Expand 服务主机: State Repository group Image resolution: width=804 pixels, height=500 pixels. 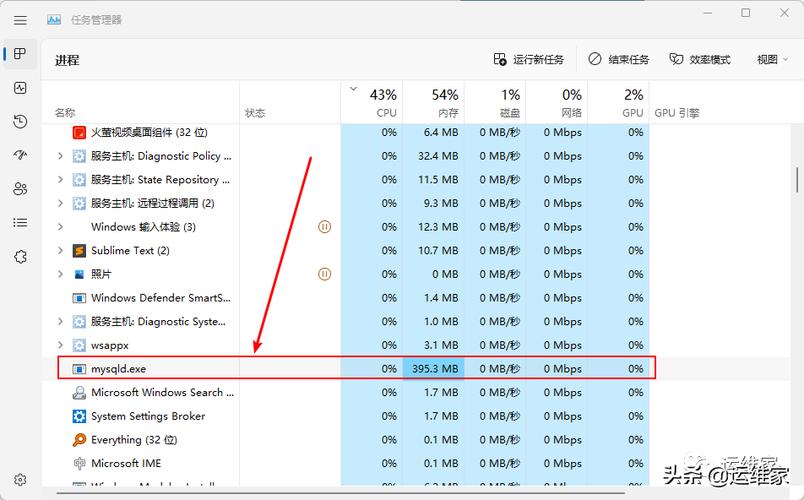tap(60, 179)
